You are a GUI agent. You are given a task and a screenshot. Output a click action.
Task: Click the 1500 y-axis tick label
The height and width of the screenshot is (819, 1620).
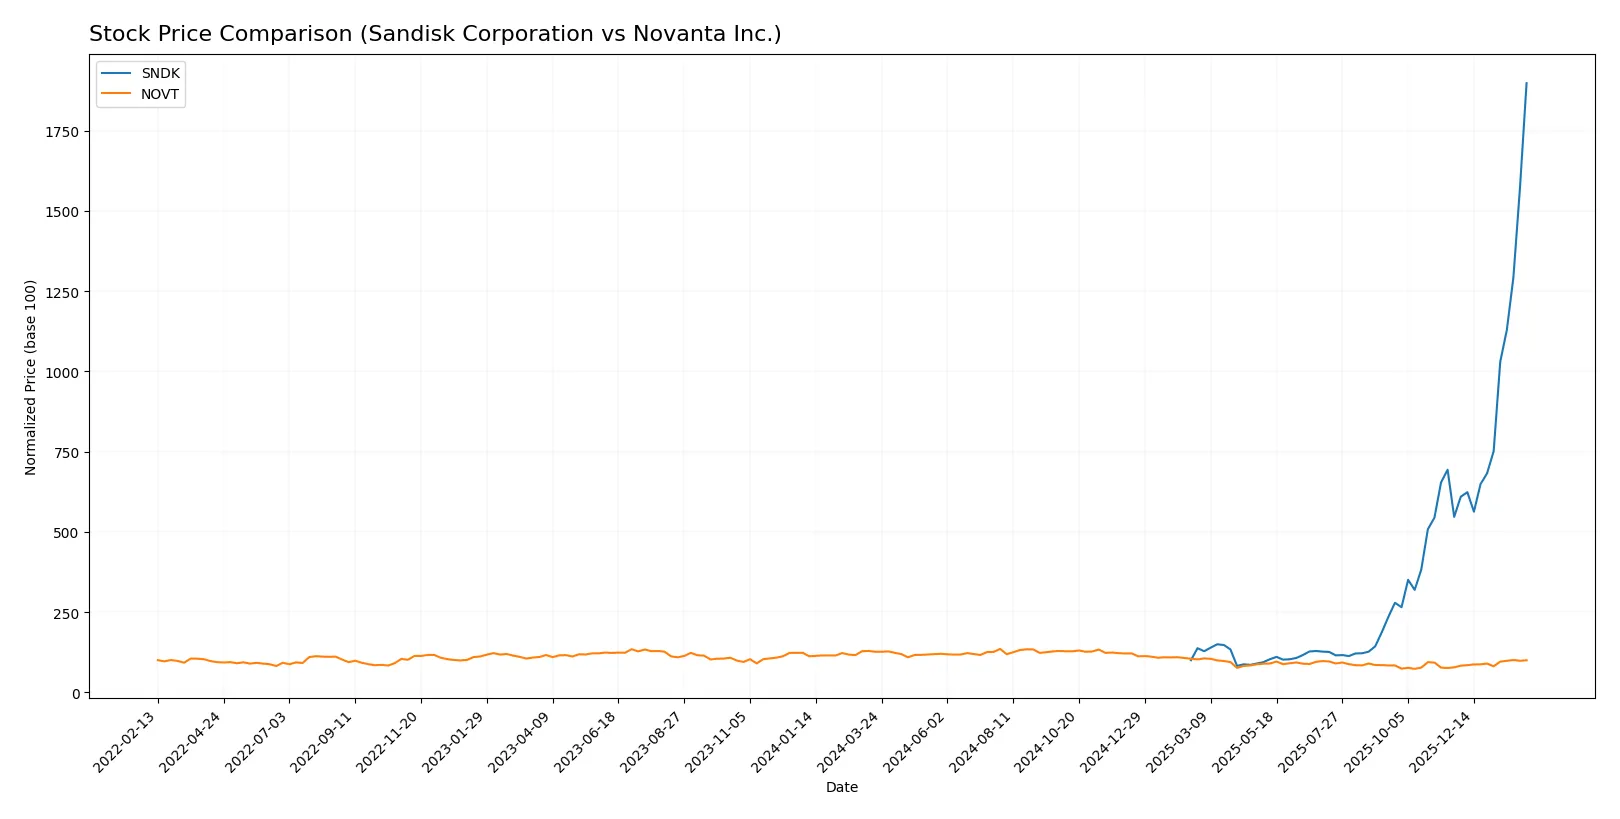pyautogui.click(x=62, y=212)
